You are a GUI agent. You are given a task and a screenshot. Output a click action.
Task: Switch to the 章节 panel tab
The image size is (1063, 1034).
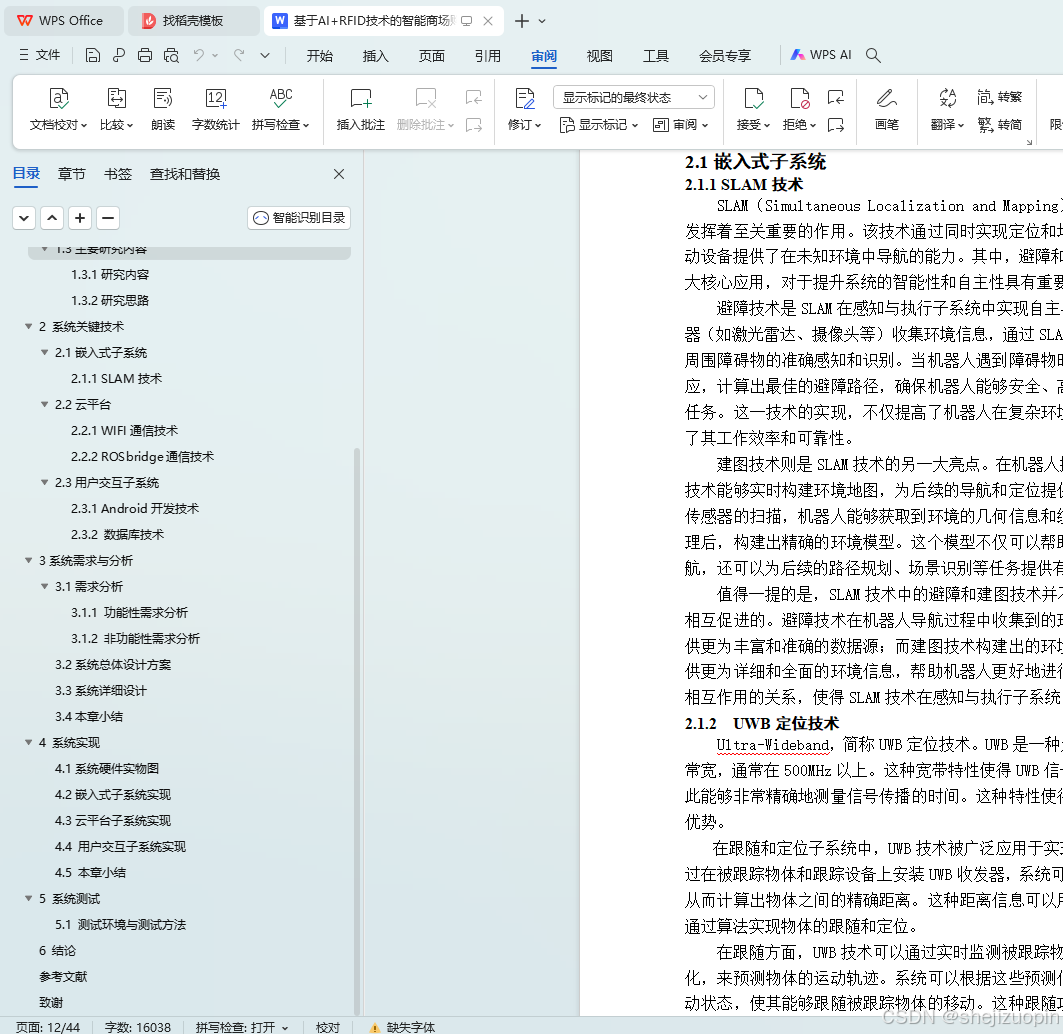71,174
